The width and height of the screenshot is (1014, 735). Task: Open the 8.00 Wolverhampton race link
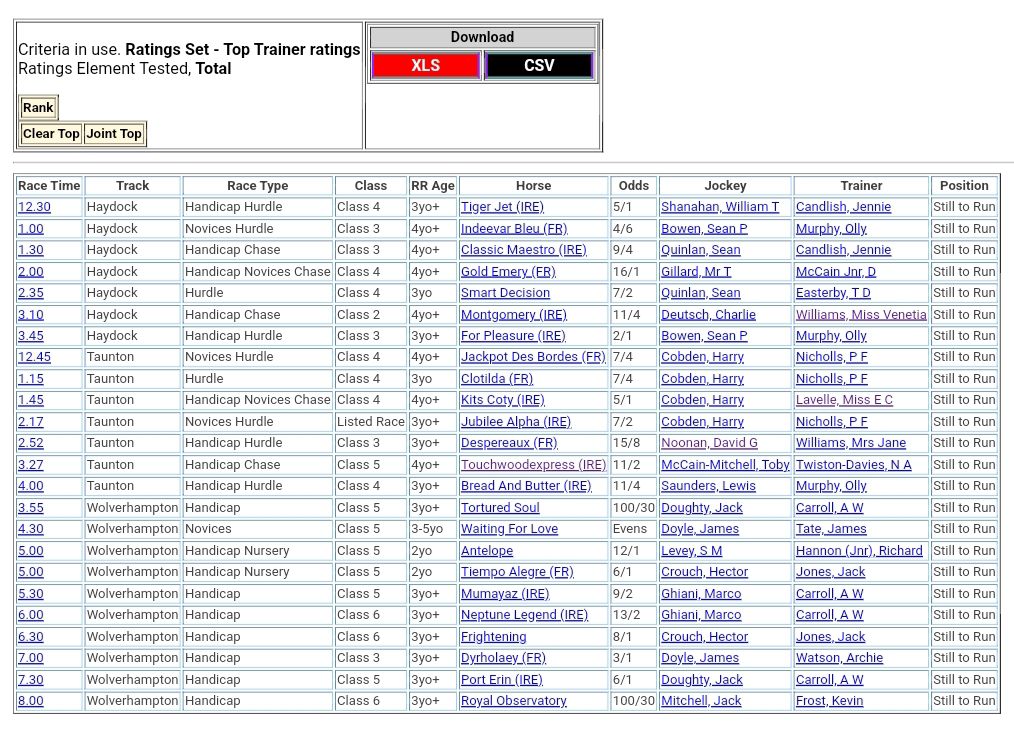coord(31,701)
